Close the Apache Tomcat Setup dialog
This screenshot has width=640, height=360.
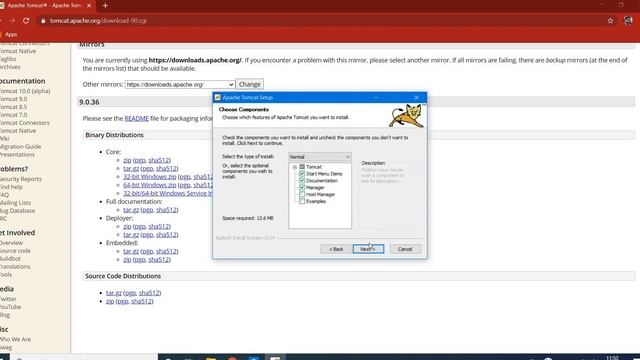[x=416, y=98]
